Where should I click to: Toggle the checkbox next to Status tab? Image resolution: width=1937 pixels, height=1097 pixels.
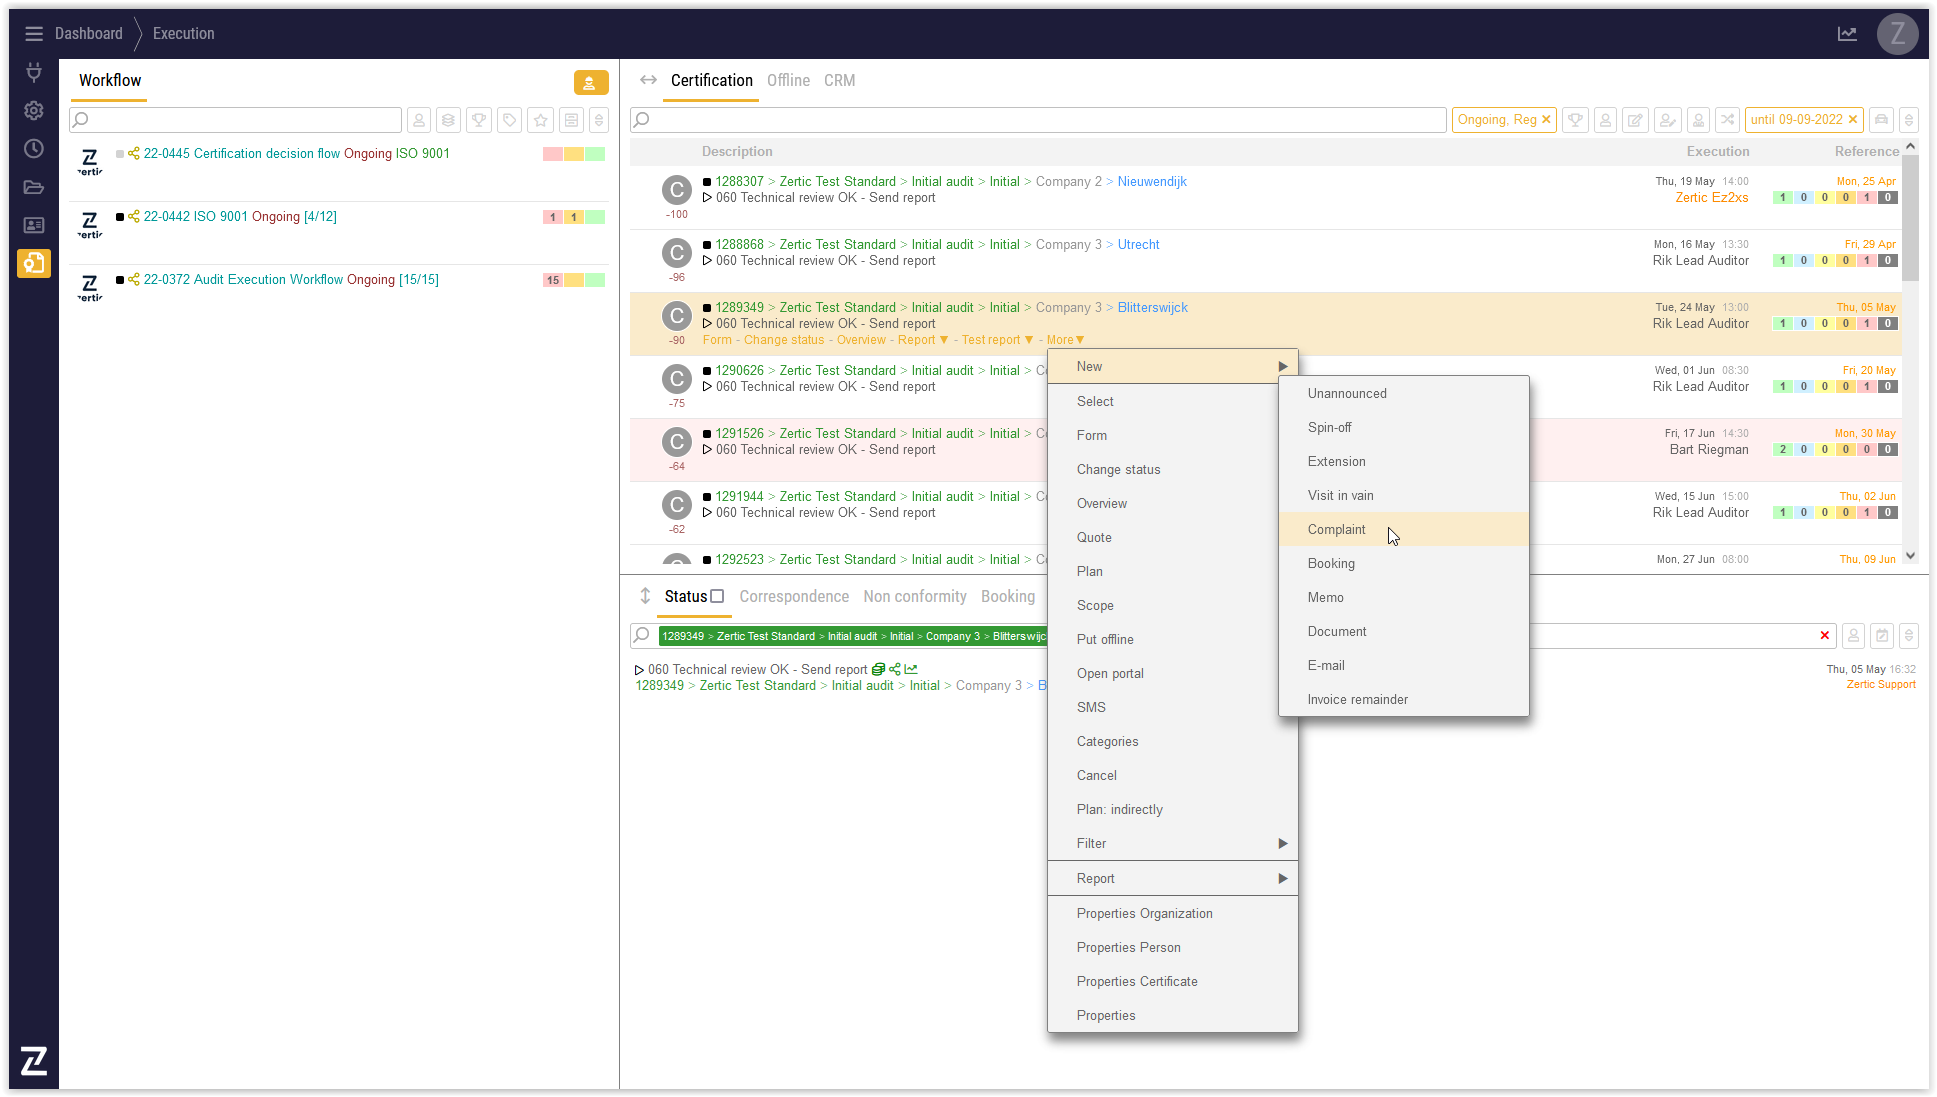coord(717,597)
